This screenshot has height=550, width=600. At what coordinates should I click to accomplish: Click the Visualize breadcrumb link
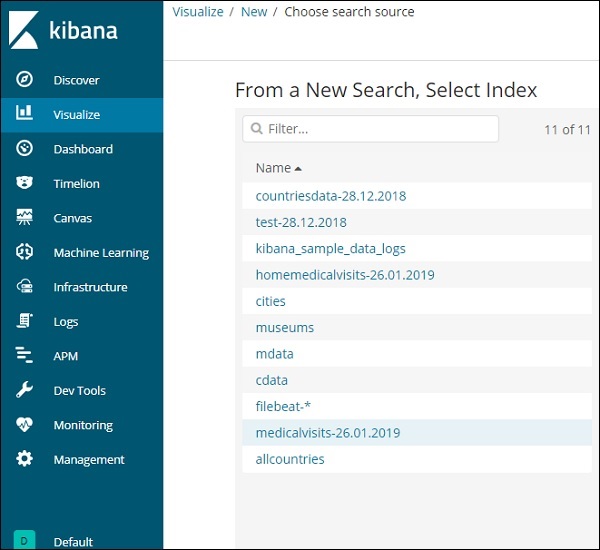pos(198,12)
